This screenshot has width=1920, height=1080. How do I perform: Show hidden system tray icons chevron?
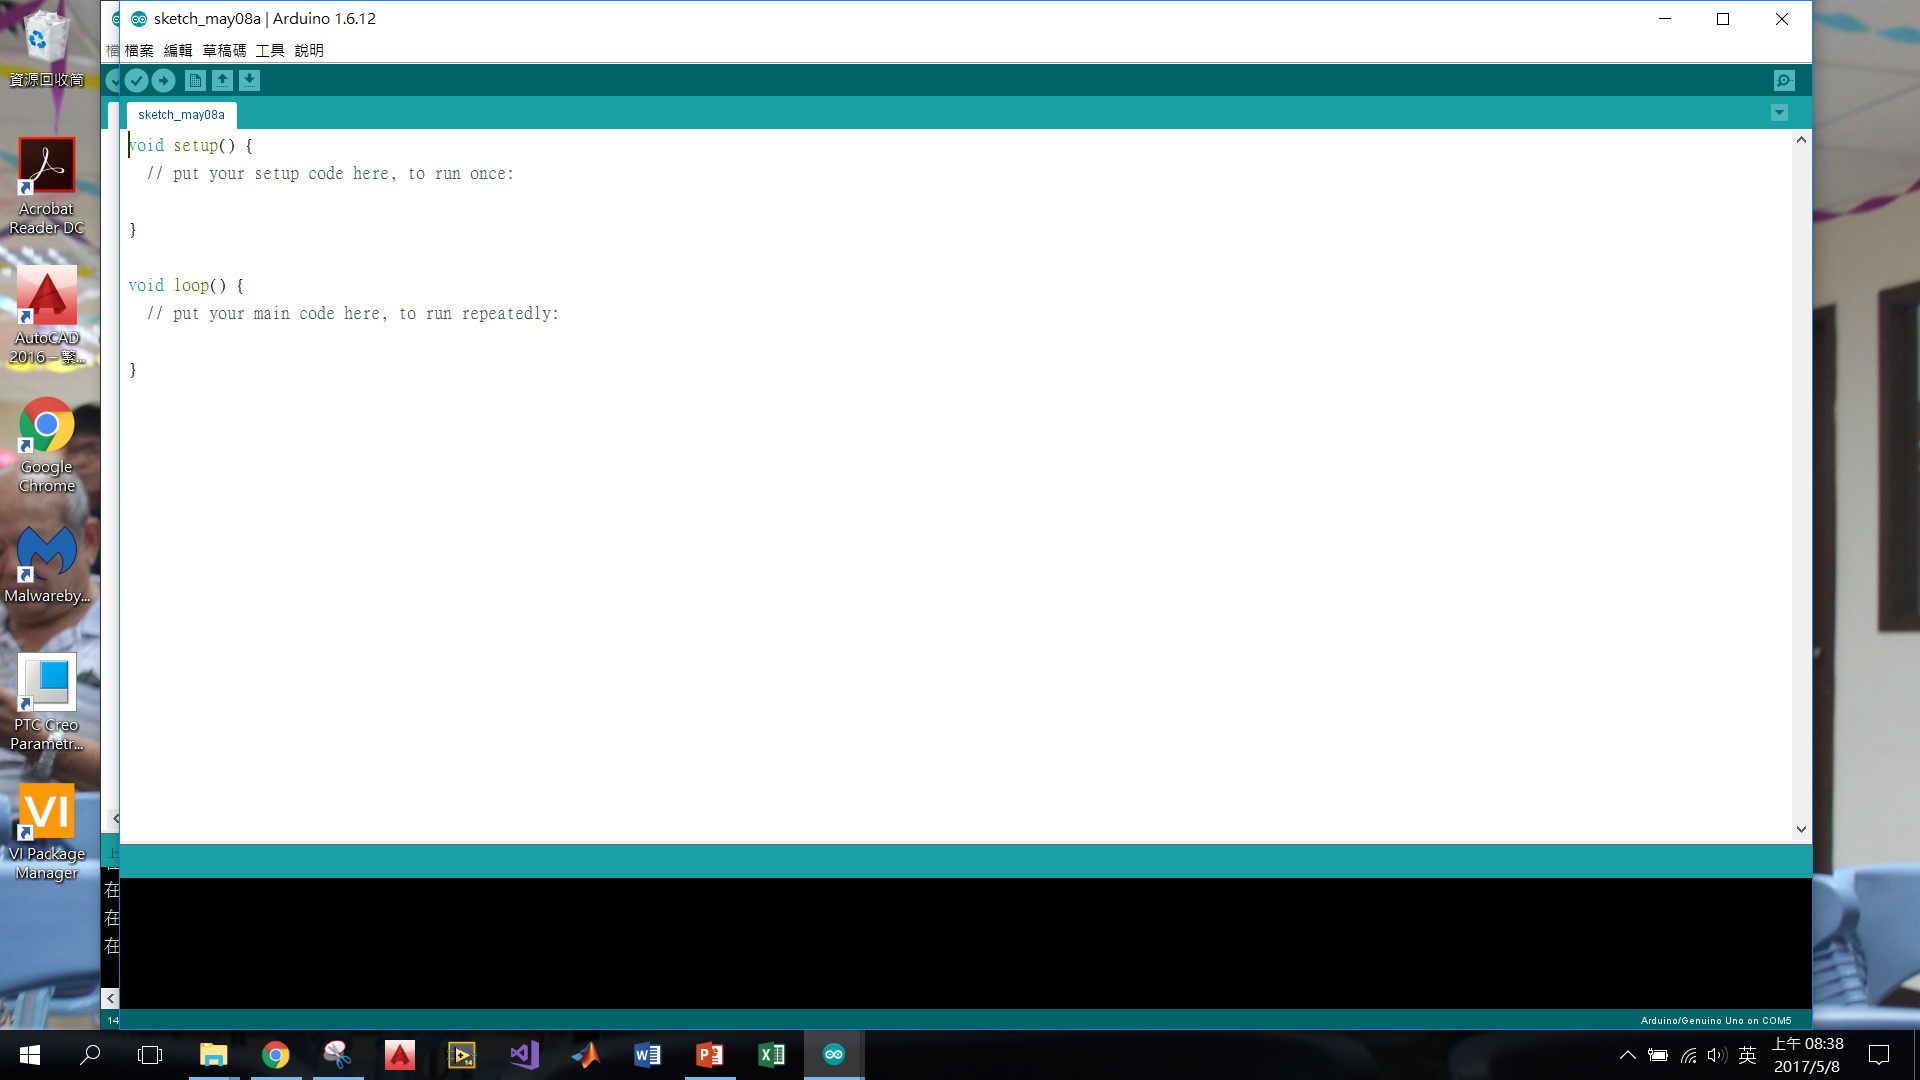[1627, 1055]
